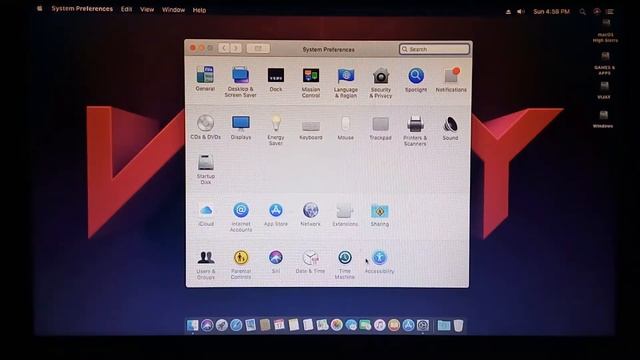Screen dimensions: 640x360
Task: Open the Siri preferences pane
Action: (x=276, y=262)
